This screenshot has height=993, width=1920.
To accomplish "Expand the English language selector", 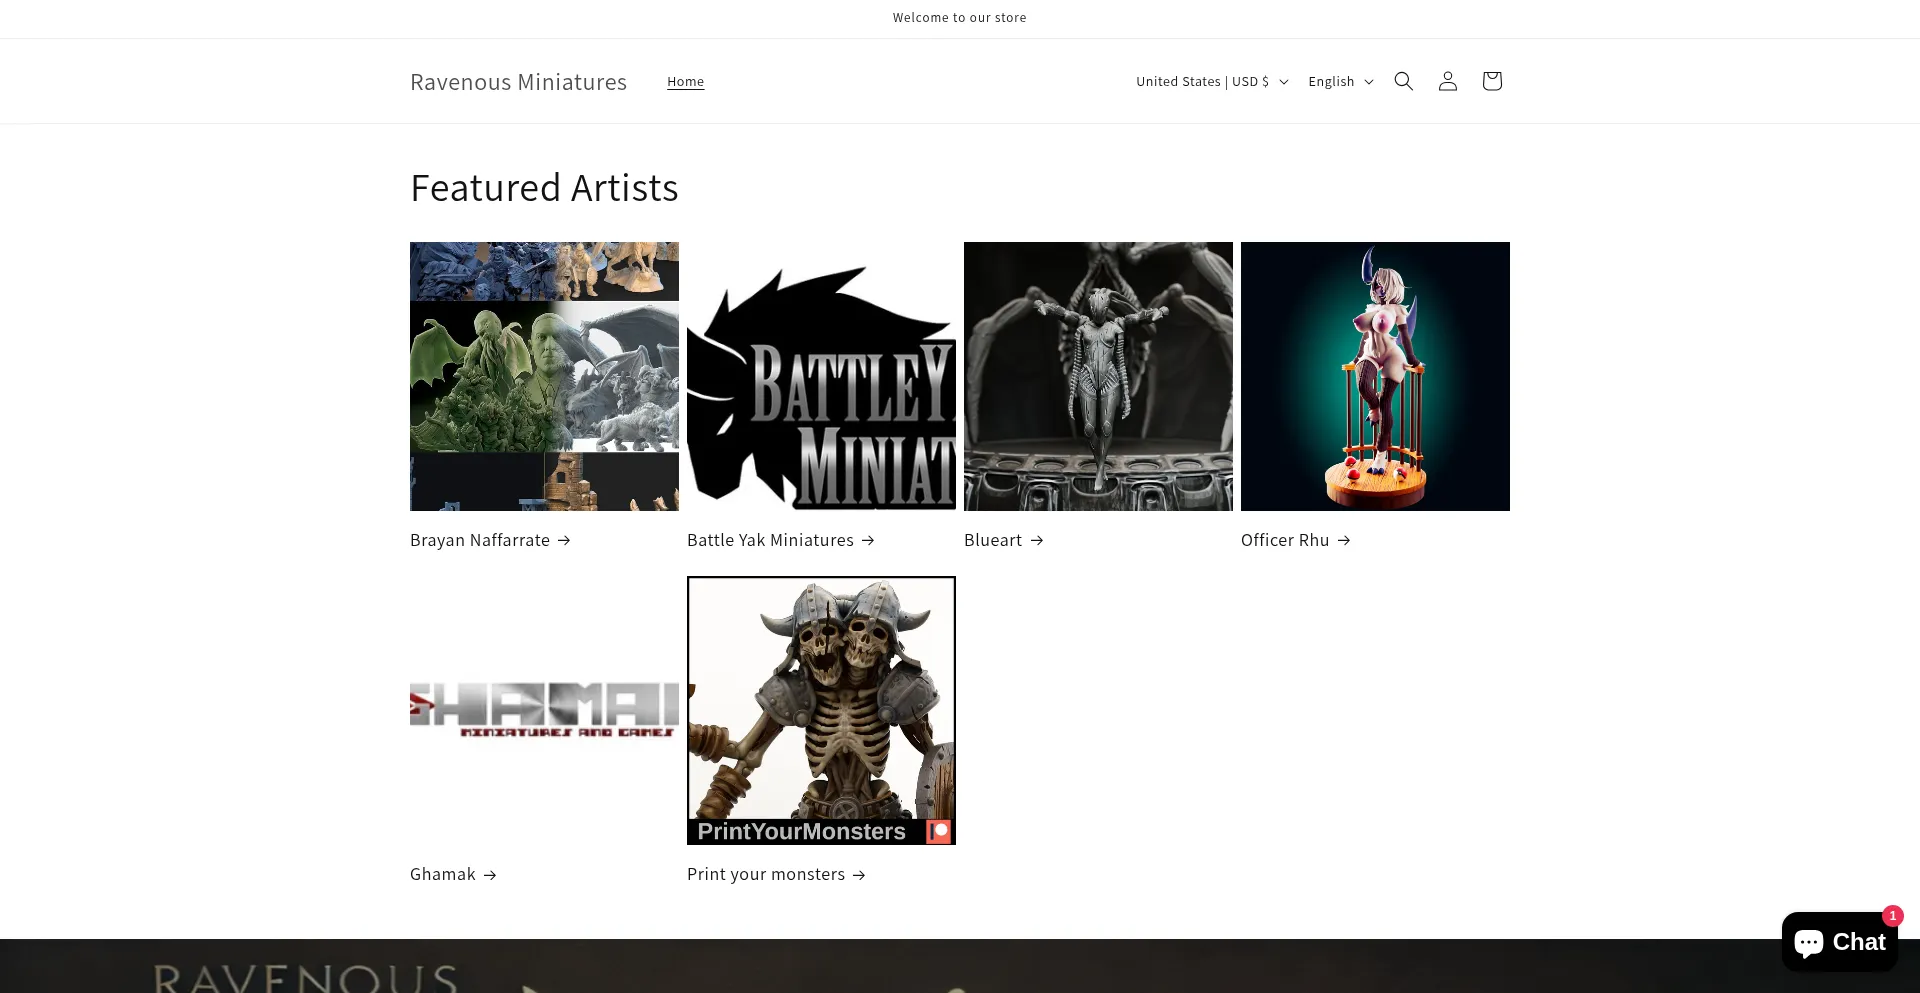I will (x=1341, y=81).
